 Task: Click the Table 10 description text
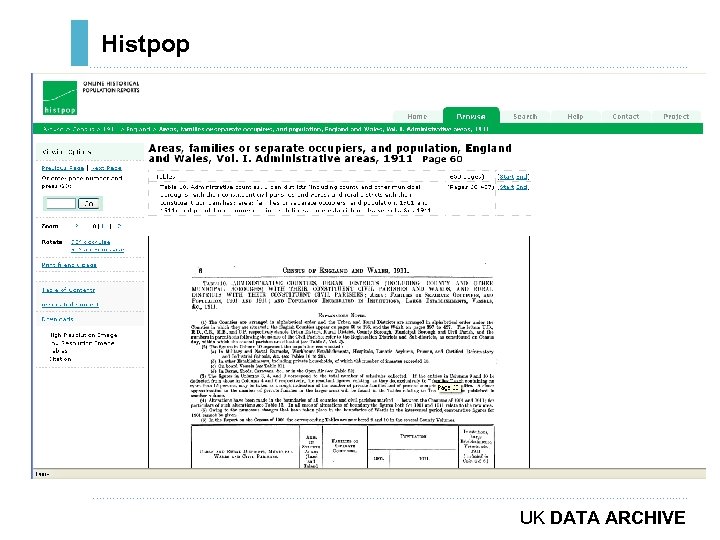(295, 198)
